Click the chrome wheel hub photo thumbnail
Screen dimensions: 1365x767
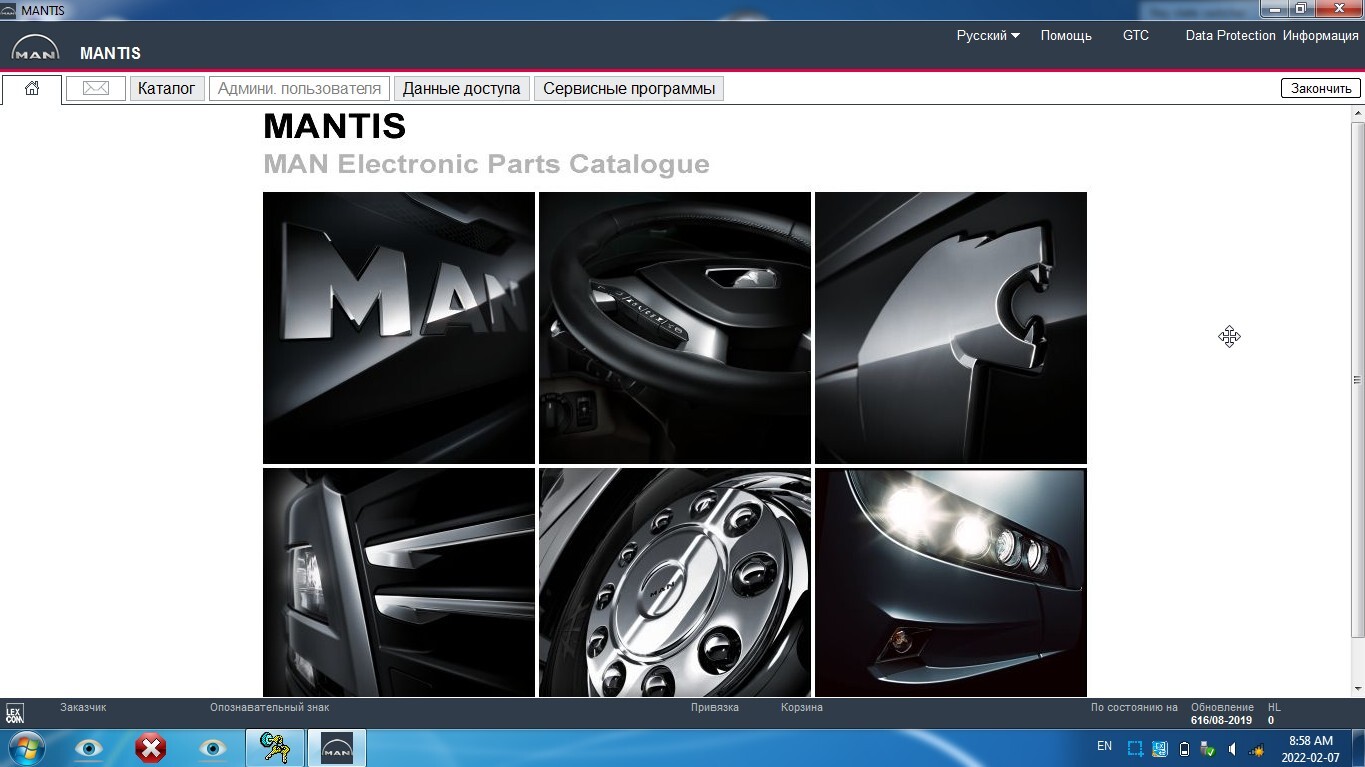point(675,582)
